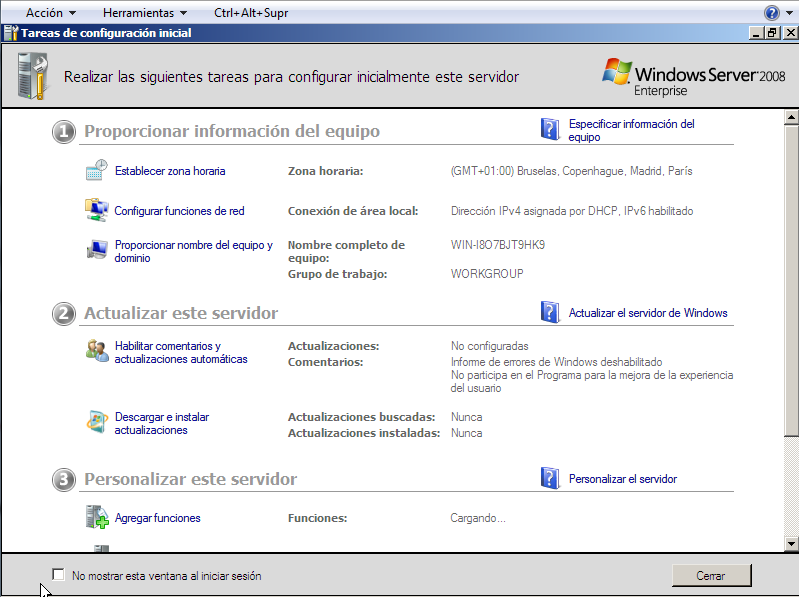
Task: Click the scrollbar up arrow
Action: [791, 117]
